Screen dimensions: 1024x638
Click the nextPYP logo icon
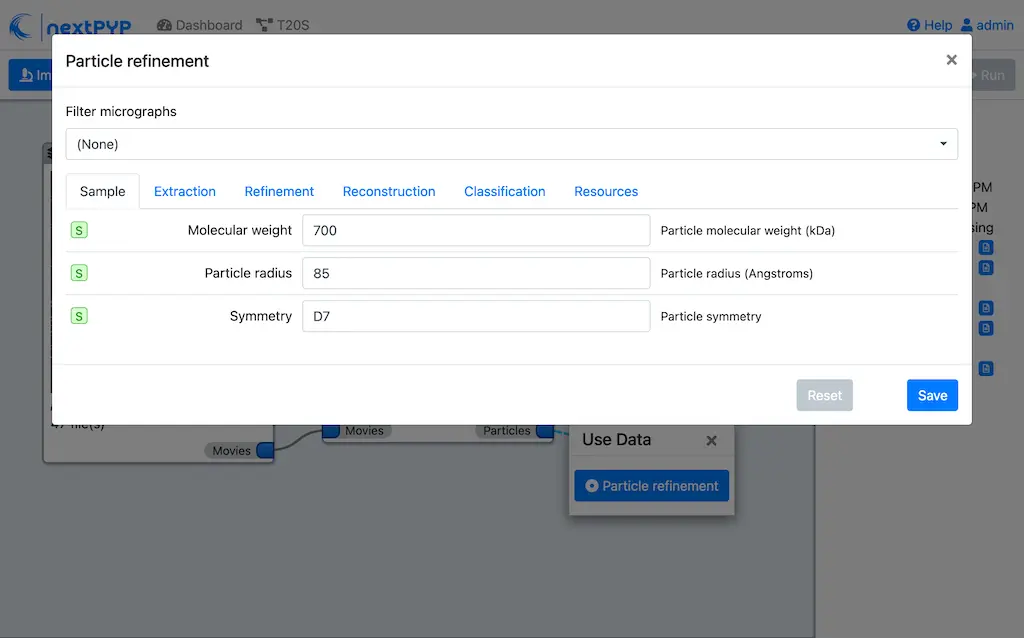point(20,26)
